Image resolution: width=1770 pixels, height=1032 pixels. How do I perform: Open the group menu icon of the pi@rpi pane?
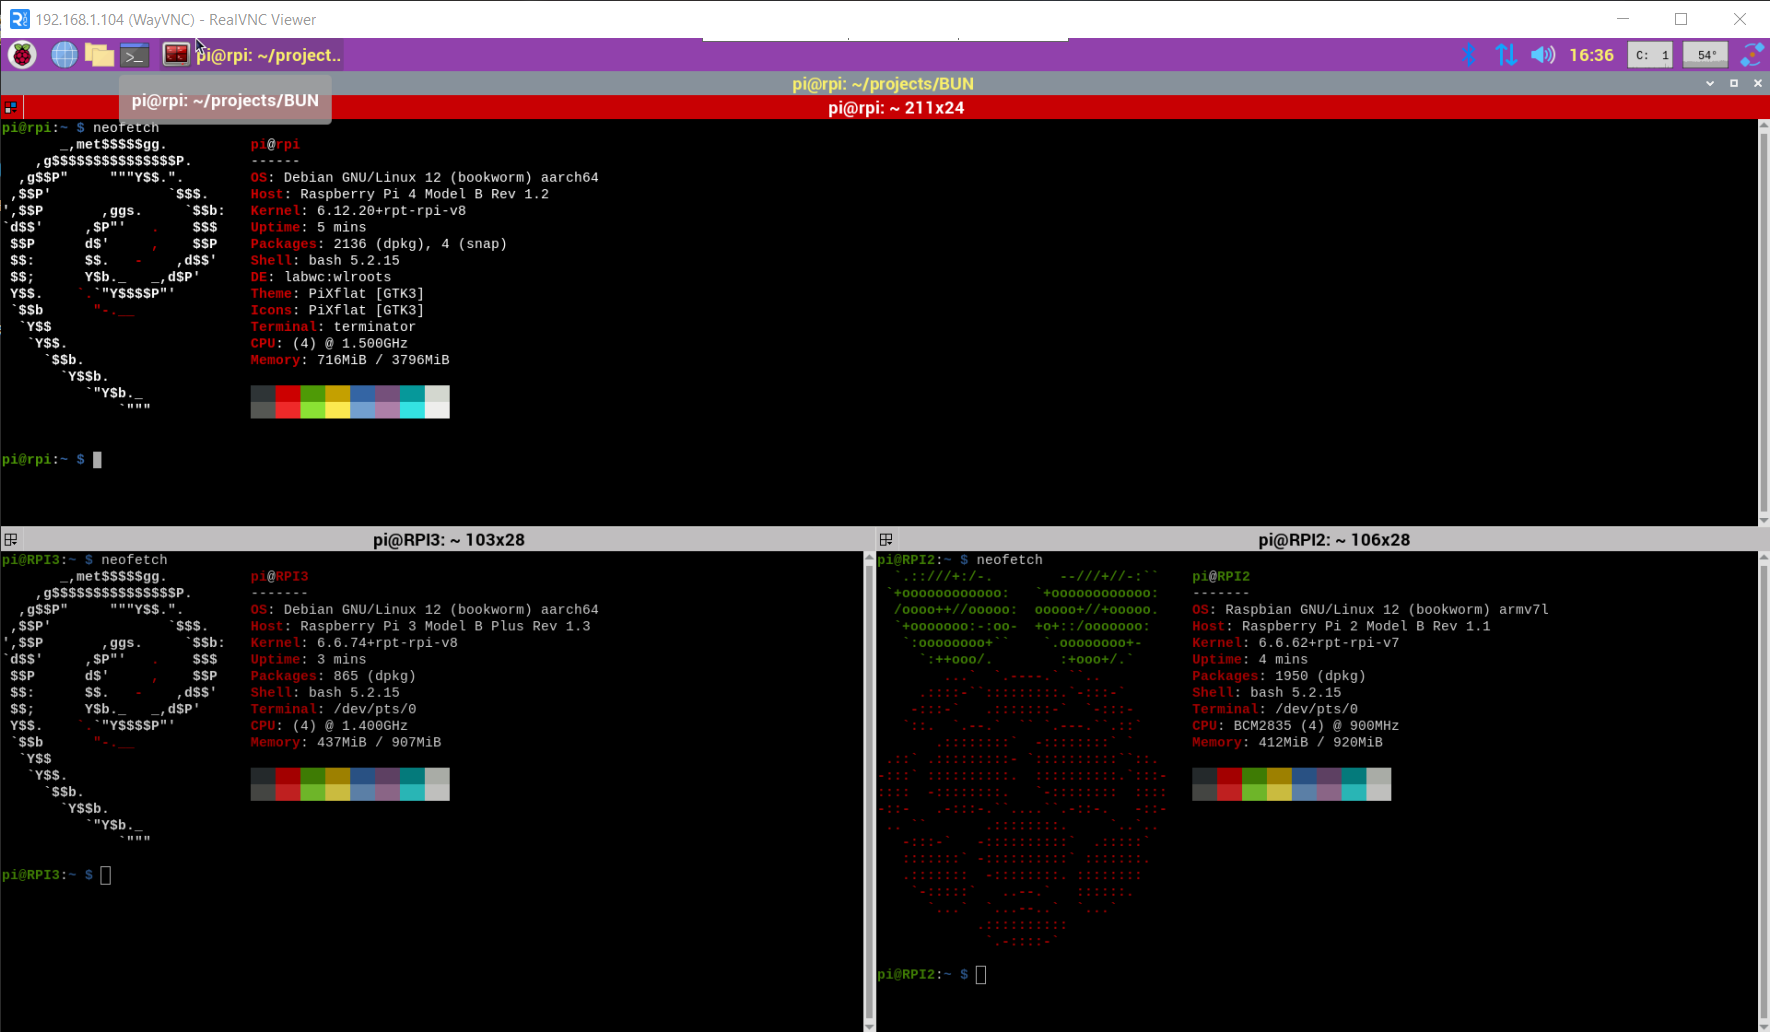(11, 107)
